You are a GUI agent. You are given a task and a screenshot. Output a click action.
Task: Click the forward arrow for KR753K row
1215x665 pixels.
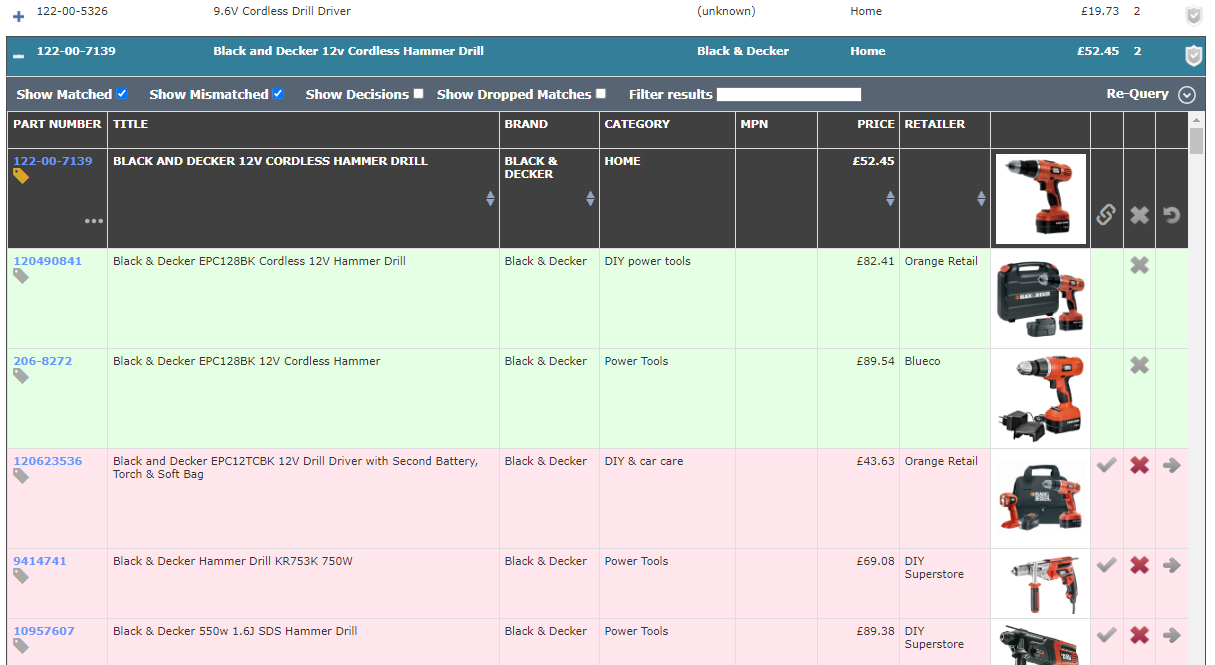pyautogui.click(x=1172, y=565)
